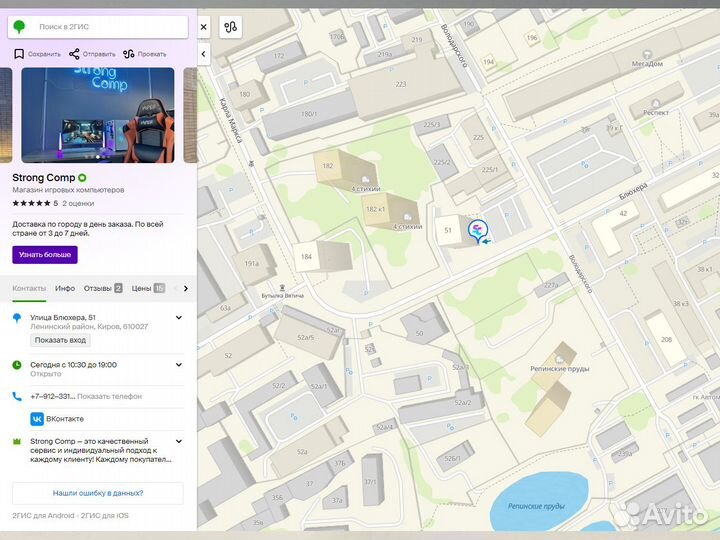This screenshot has height=540, width=720.
Task: Click the 'МегаДом' map place icon
Action: (x=647, y=55)
